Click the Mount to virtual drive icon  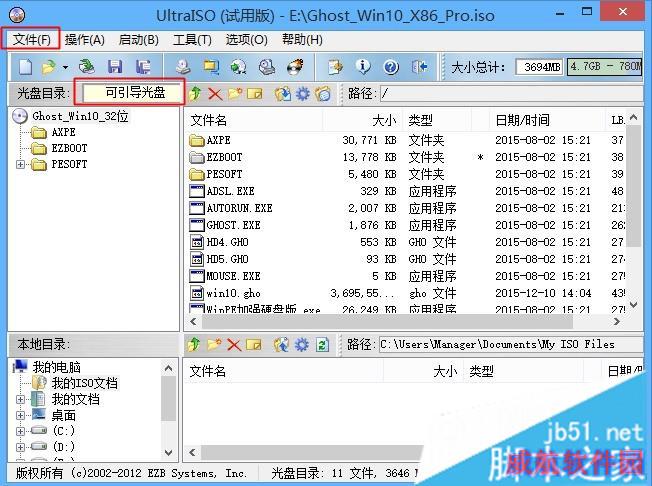tap(267, 67)
